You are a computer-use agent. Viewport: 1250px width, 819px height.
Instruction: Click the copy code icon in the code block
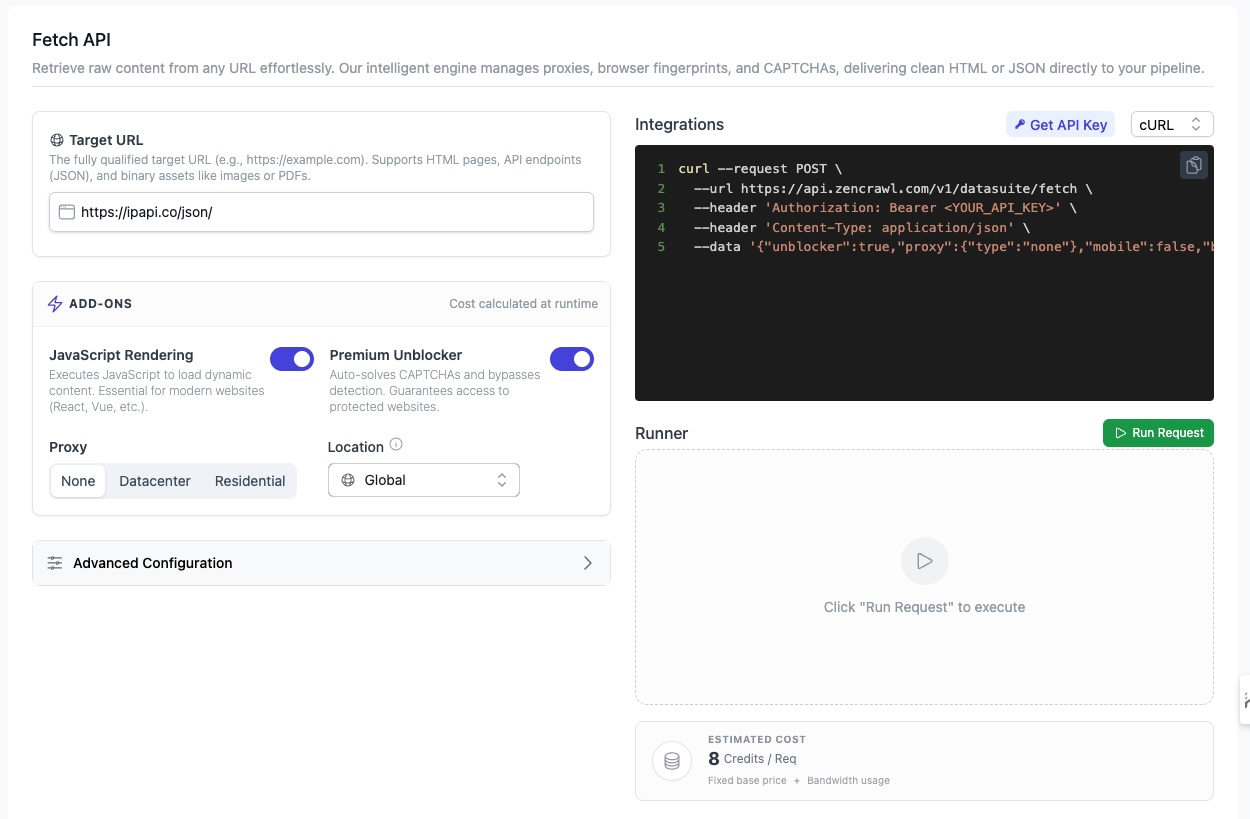tap(1193, 166)
